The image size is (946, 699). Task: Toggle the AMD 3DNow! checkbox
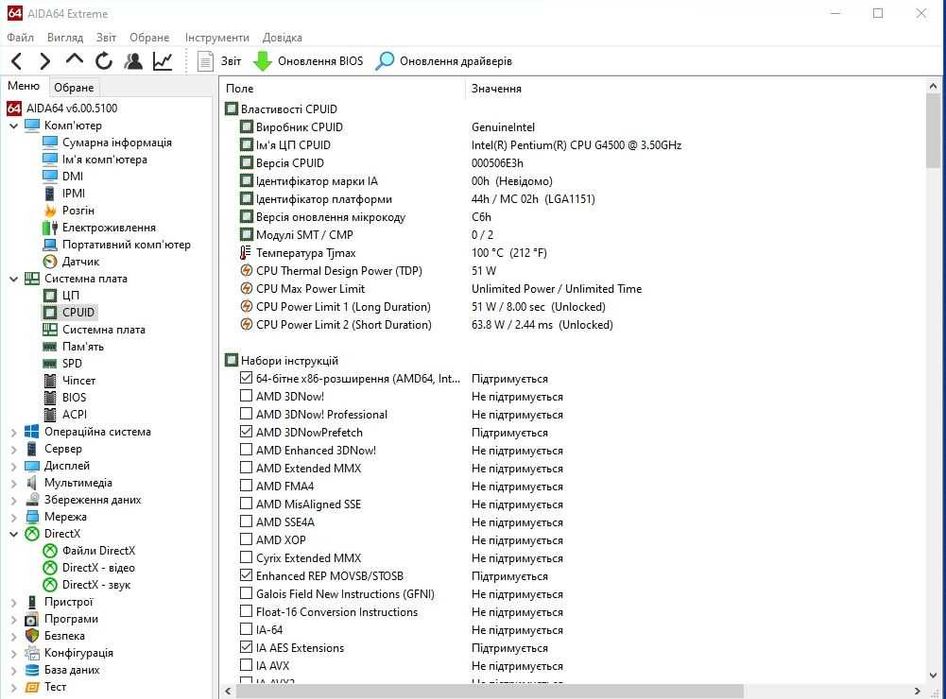(246, 396)
